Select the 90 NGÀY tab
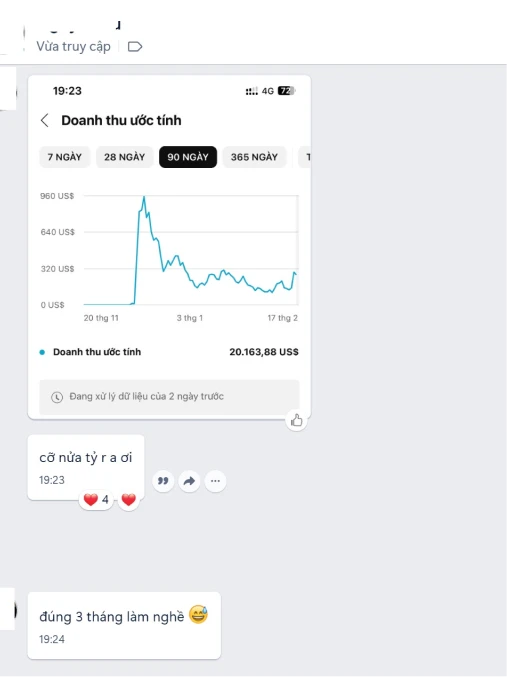Screen dimensions: 507x677 (188, 157)
